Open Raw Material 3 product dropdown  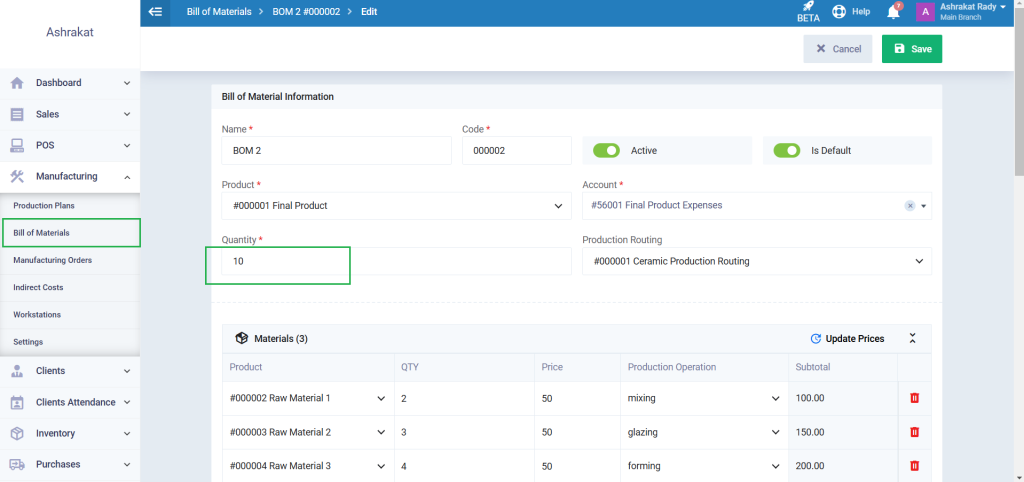point(308,466)
